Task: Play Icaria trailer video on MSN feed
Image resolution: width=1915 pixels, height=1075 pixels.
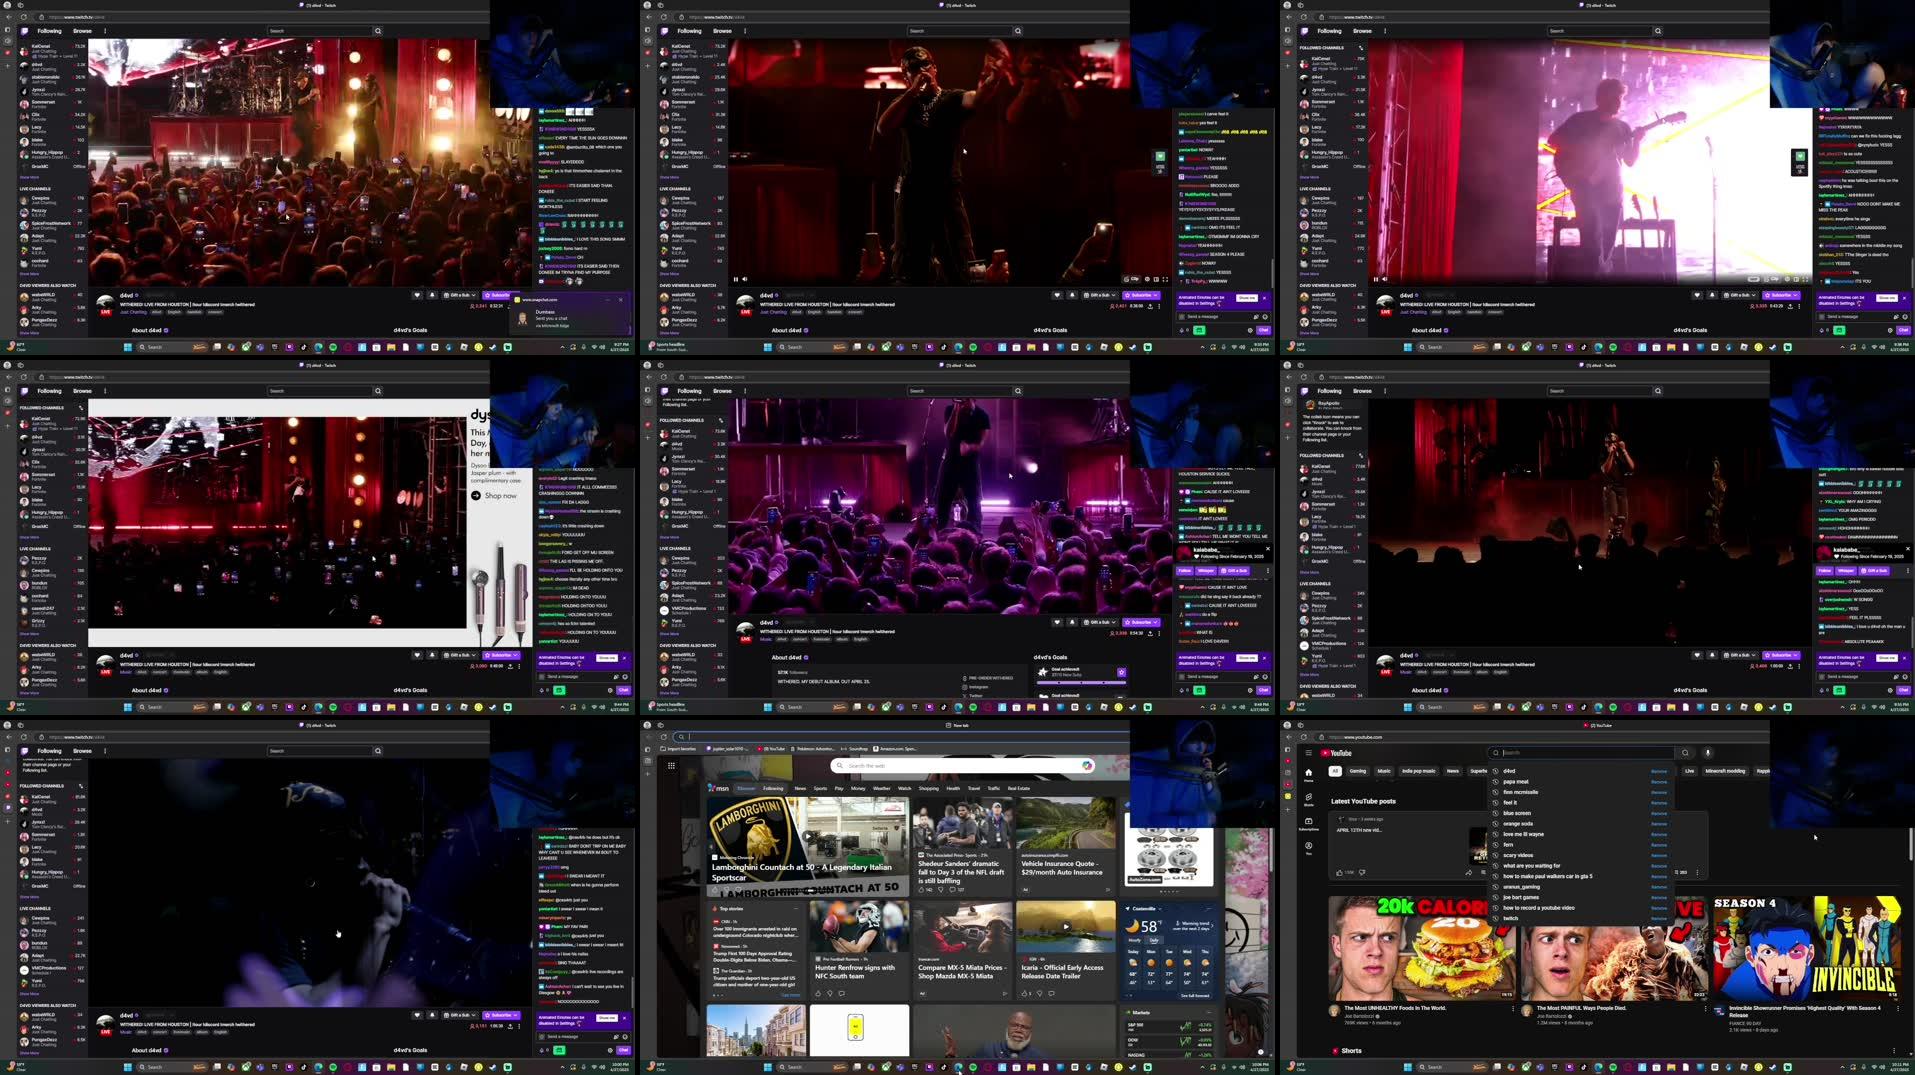Action: [1065, 926]
